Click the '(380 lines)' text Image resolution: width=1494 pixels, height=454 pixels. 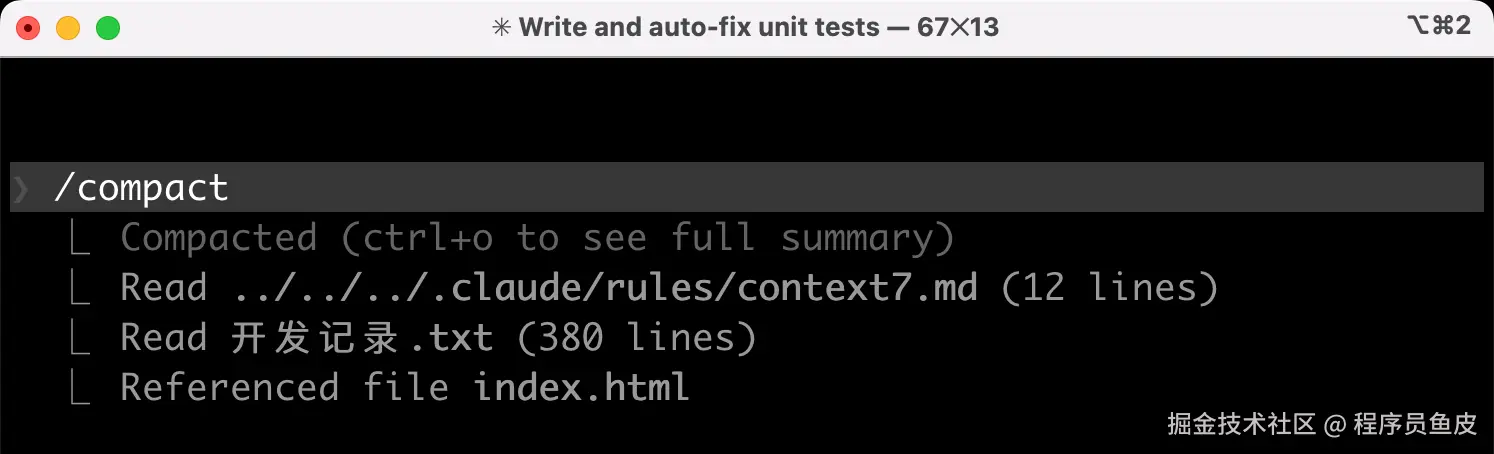[x=637, y=338]
